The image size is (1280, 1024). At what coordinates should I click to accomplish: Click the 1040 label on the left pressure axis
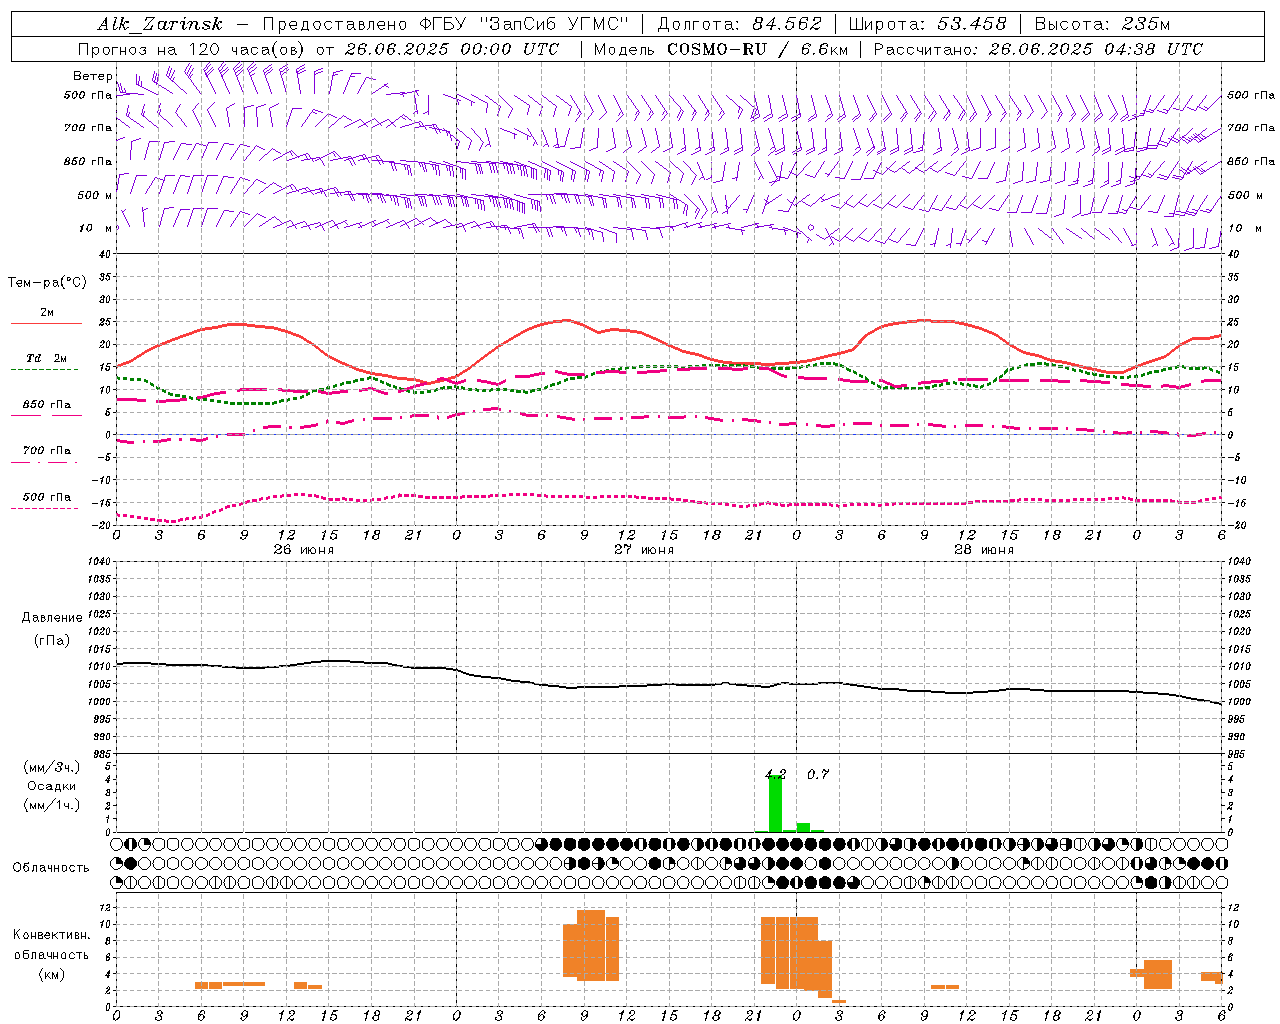click(100, 562)
